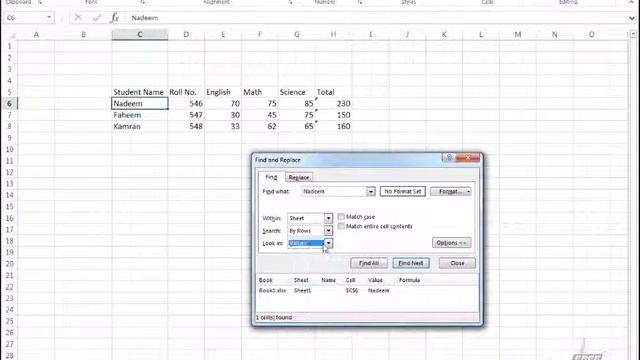Click the Roll No. header cell

(x=186, y=92)
